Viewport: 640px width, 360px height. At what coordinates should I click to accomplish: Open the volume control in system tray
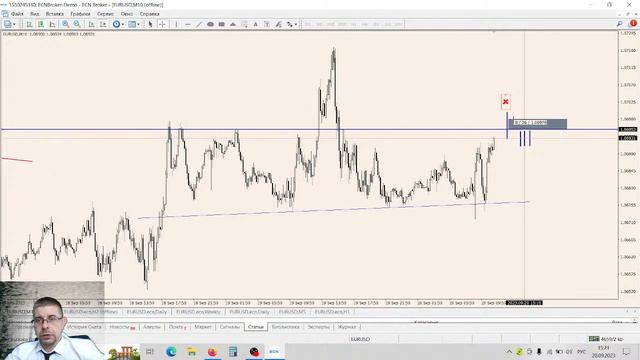click(569, 351)
